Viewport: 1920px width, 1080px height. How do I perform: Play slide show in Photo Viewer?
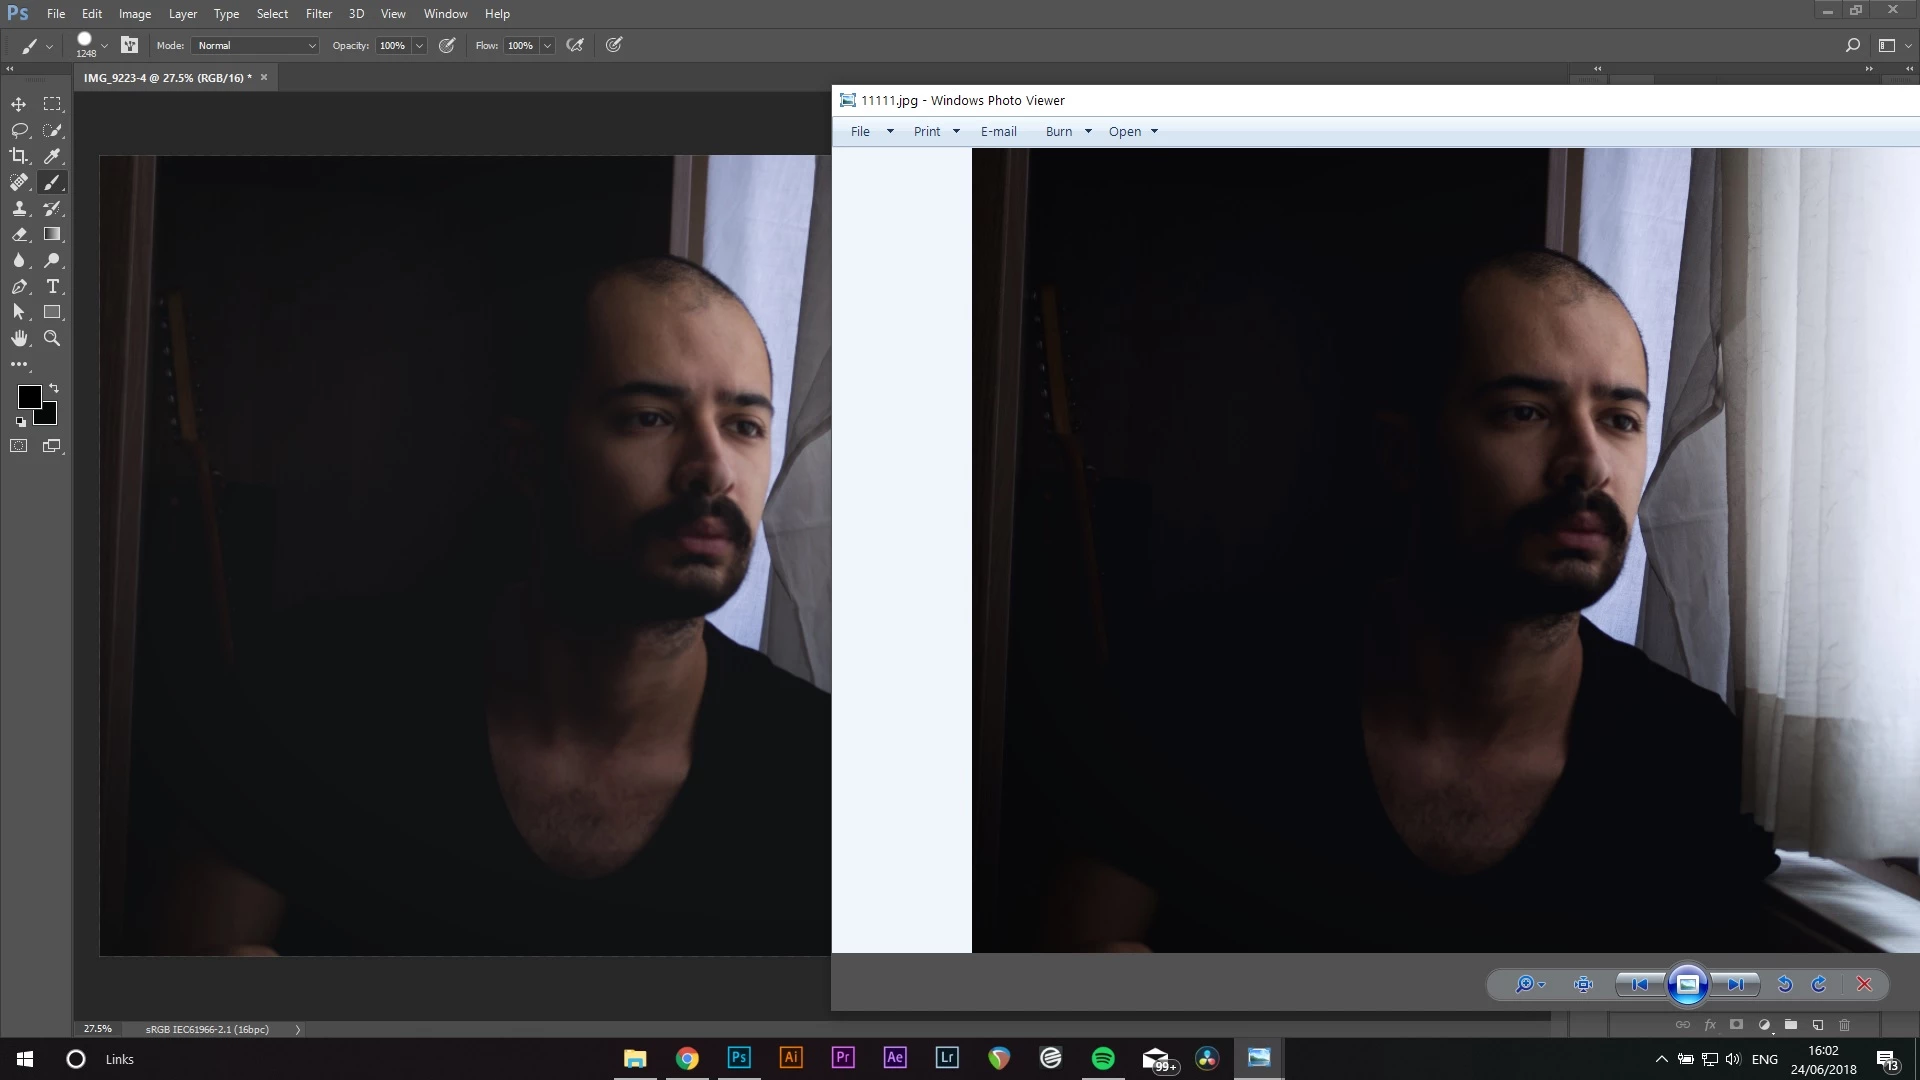pyautogui.click(x=1687, y=984)
